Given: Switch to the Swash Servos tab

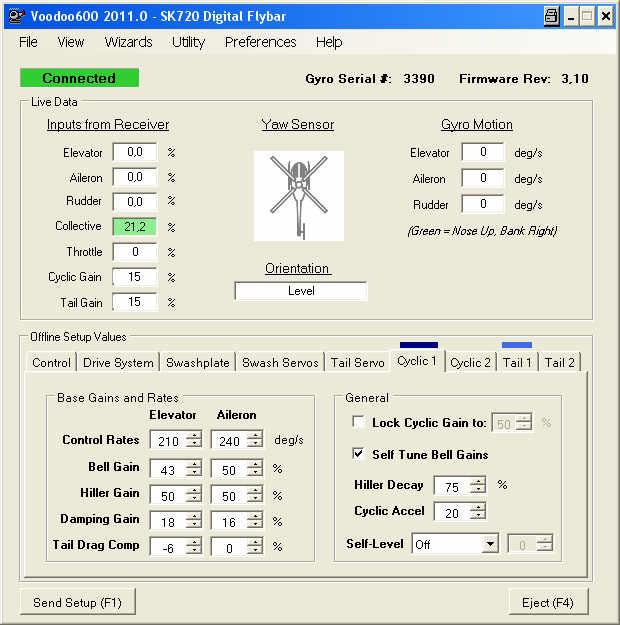Looking at the screenshot, I should (280, 363).
